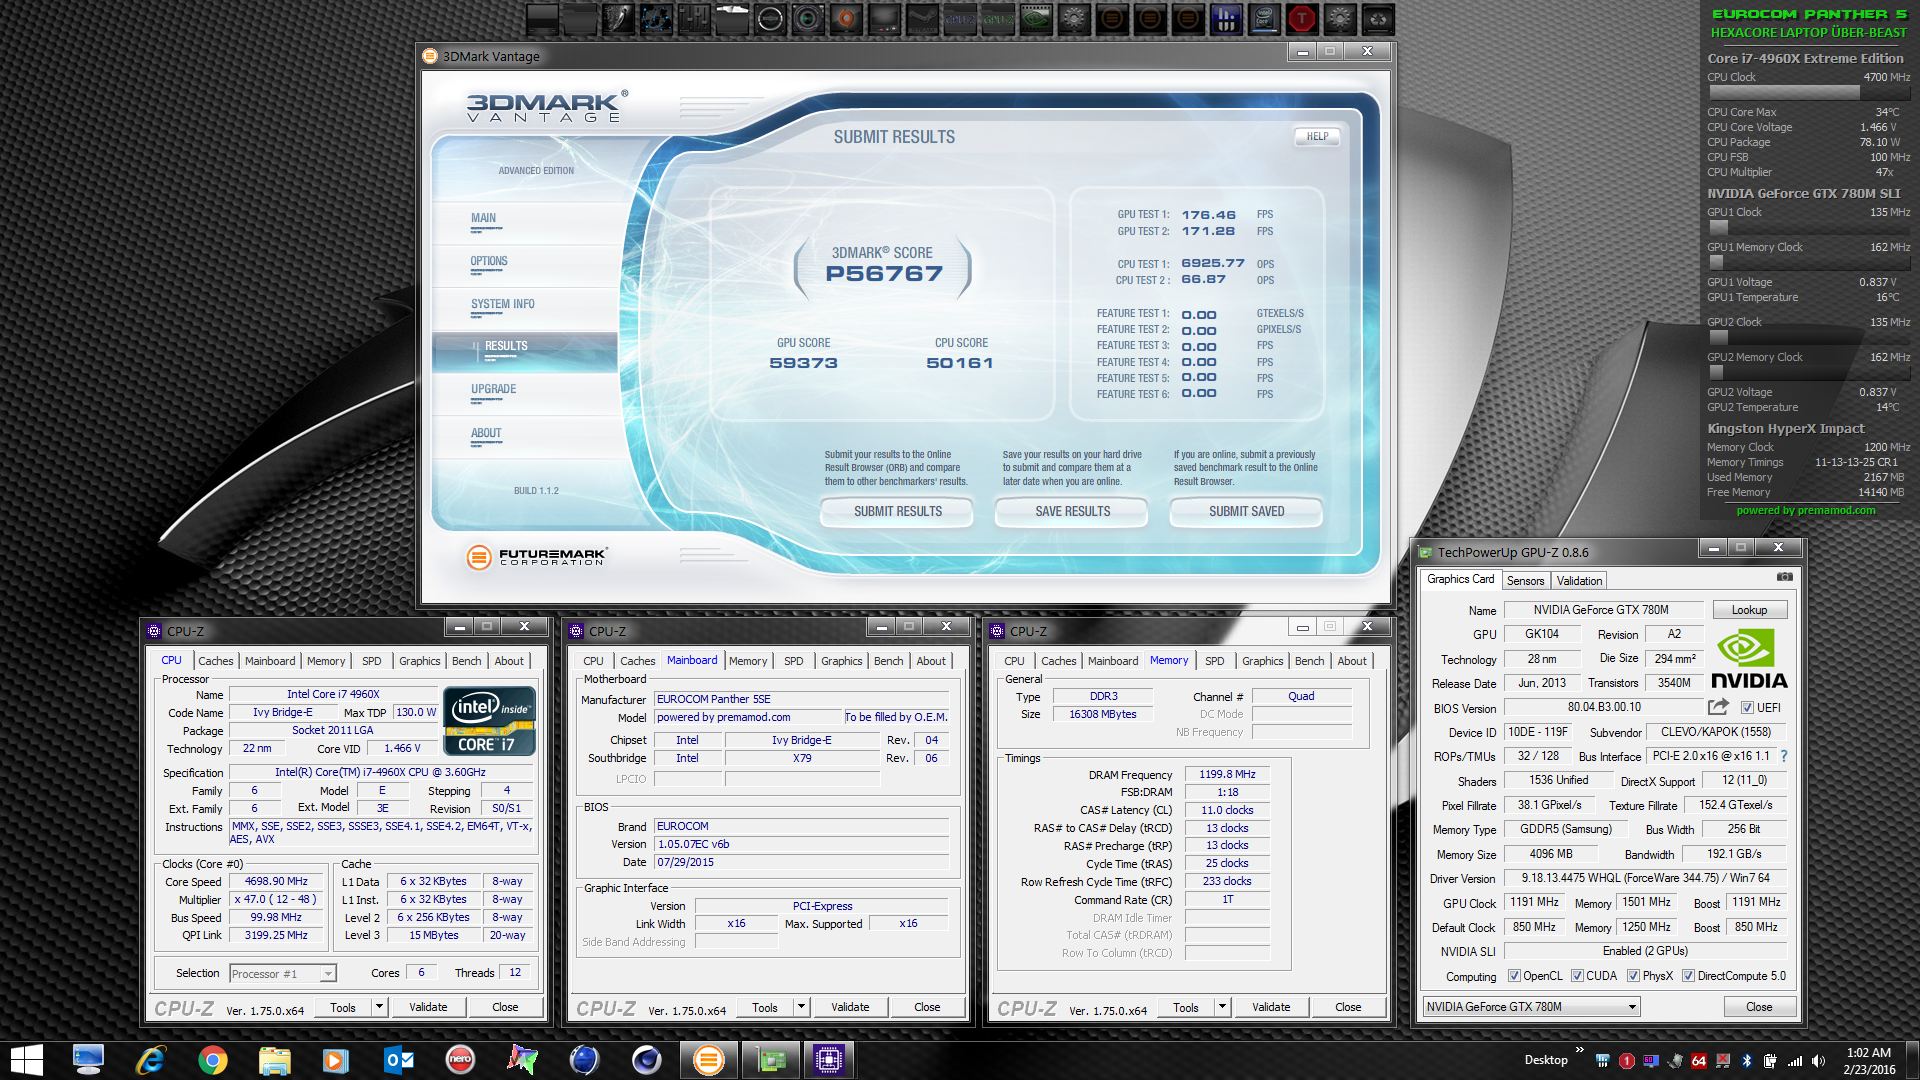Open the OPTIONS menu in 3DMark Vantage

[489, 261]
